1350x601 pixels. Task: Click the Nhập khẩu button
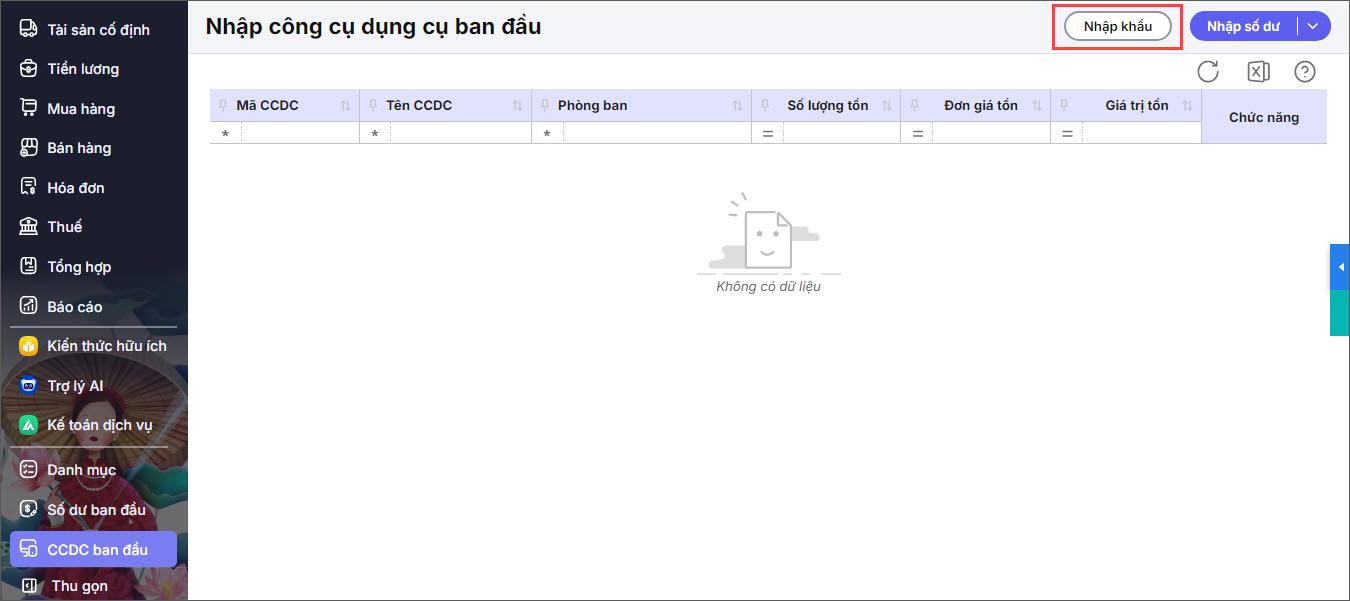(x=1117, y=27)
